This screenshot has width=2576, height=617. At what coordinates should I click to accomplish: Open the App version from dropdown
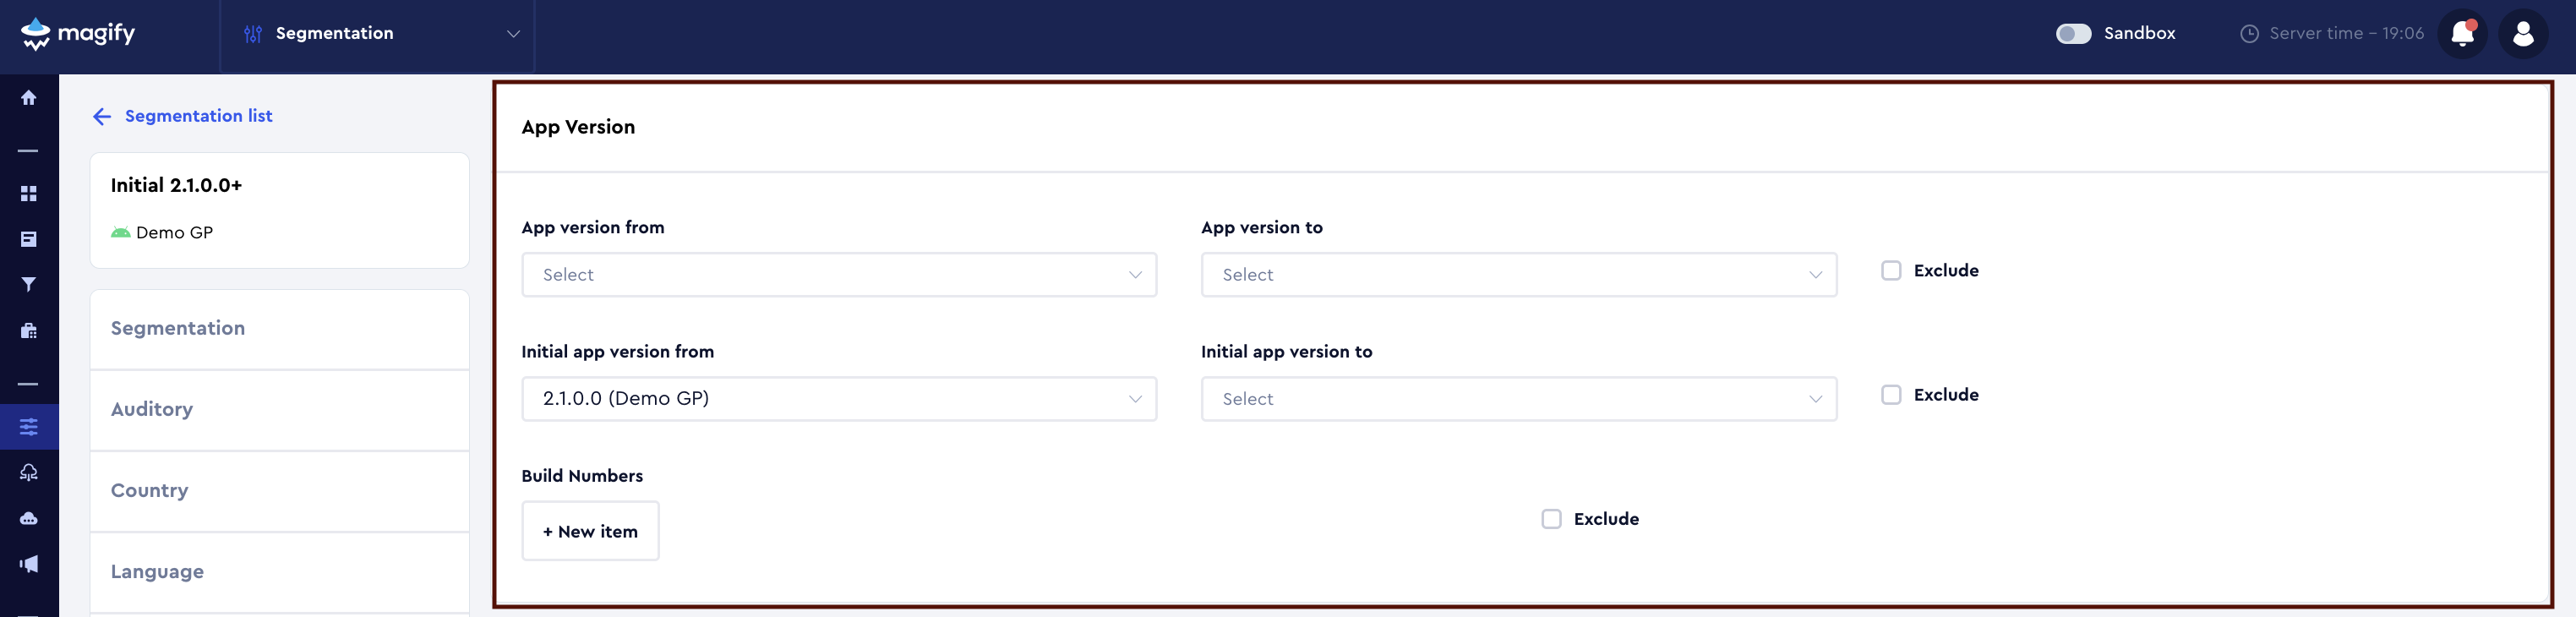point(838,274)
